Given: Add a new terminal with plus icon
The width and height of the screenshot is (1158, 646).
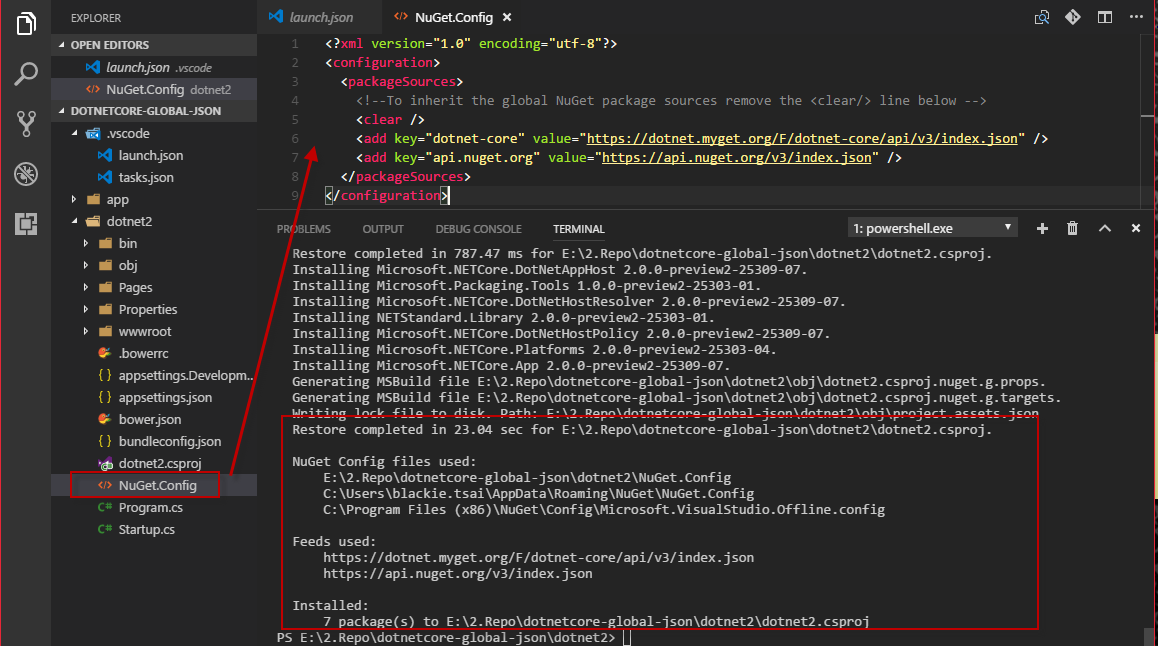Looking at the screenshot, I should pyautogui.click(x=1042, y=228).
